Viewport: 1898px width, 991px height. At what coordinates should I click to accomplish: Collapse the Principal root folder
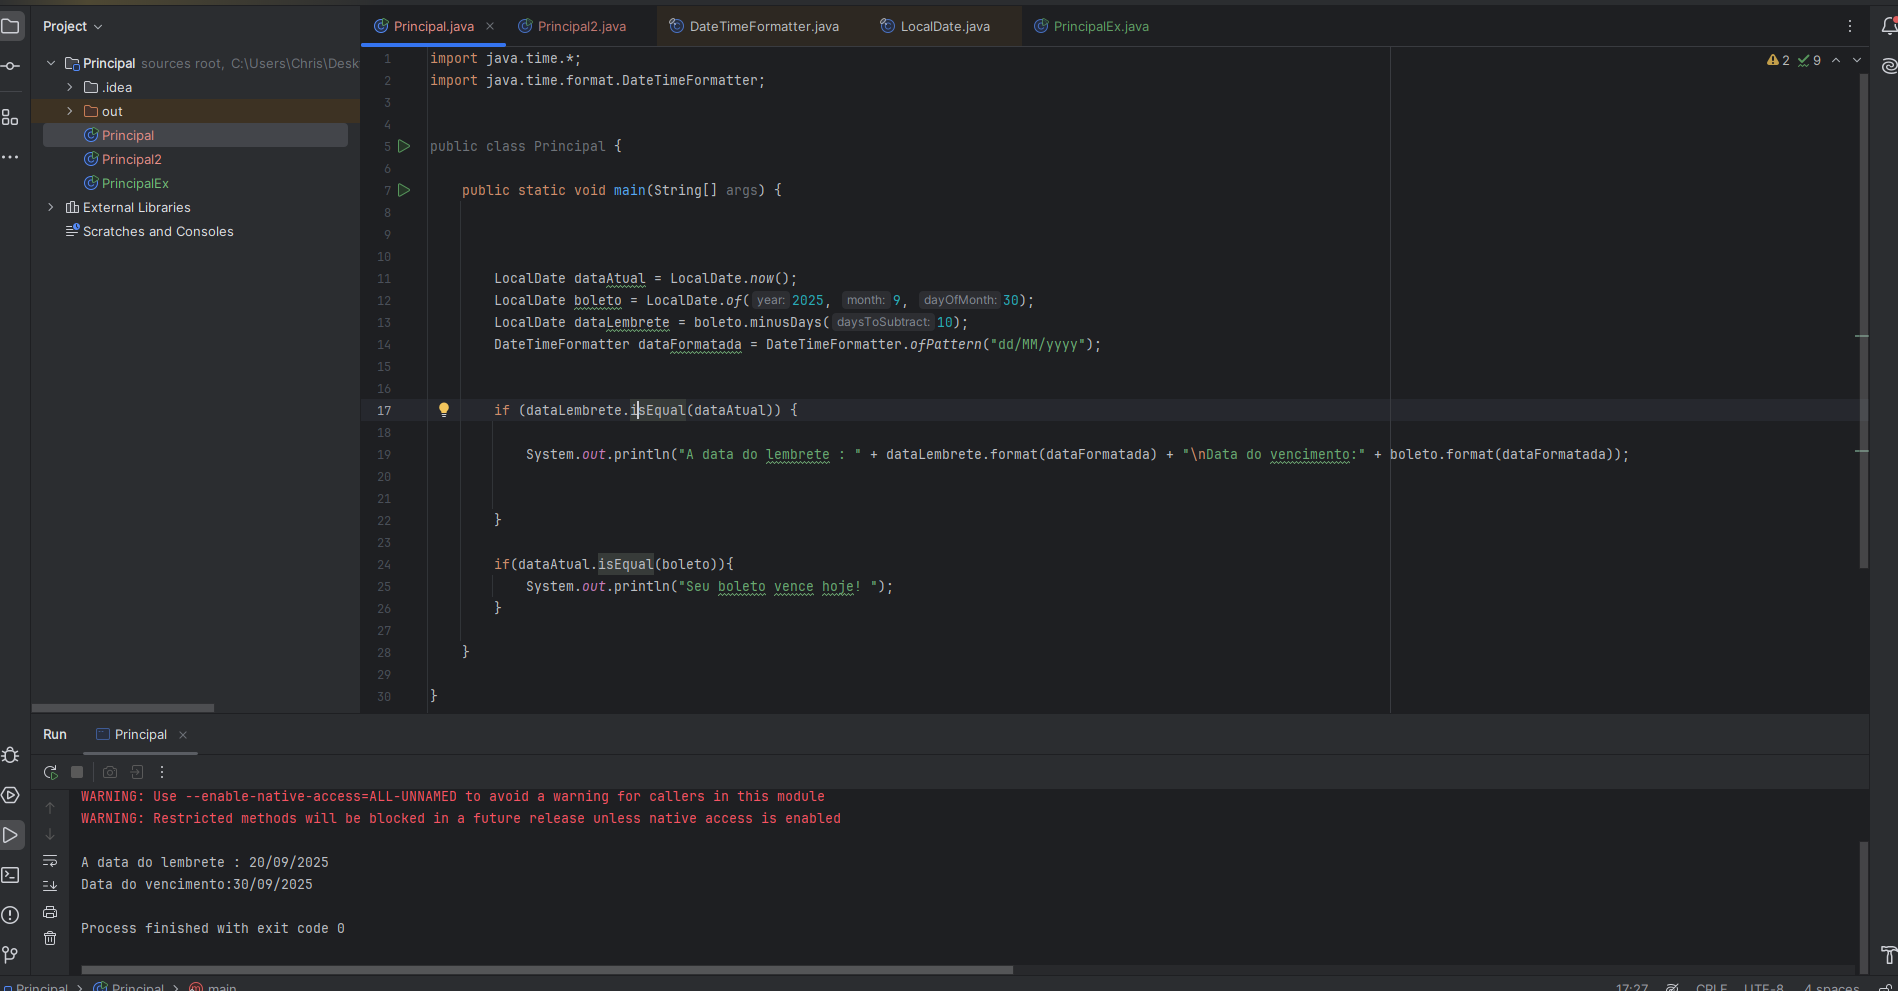coord(51,63)
